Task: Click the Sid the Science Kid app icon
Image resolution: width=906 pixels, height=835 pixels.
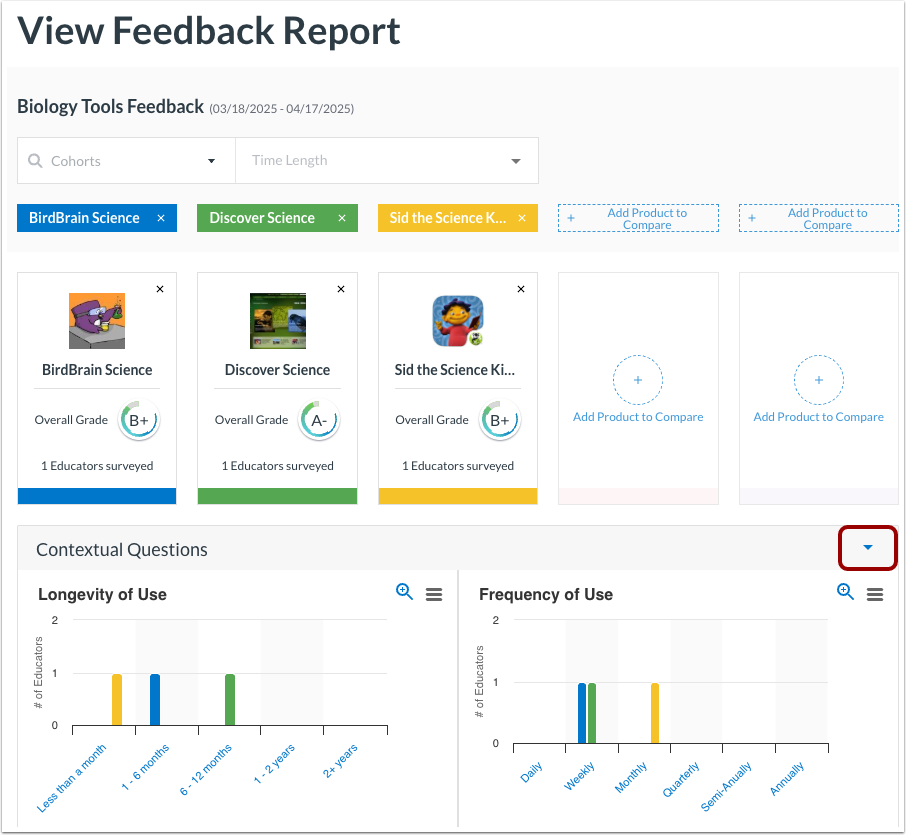Action: (x=457, y=320)
